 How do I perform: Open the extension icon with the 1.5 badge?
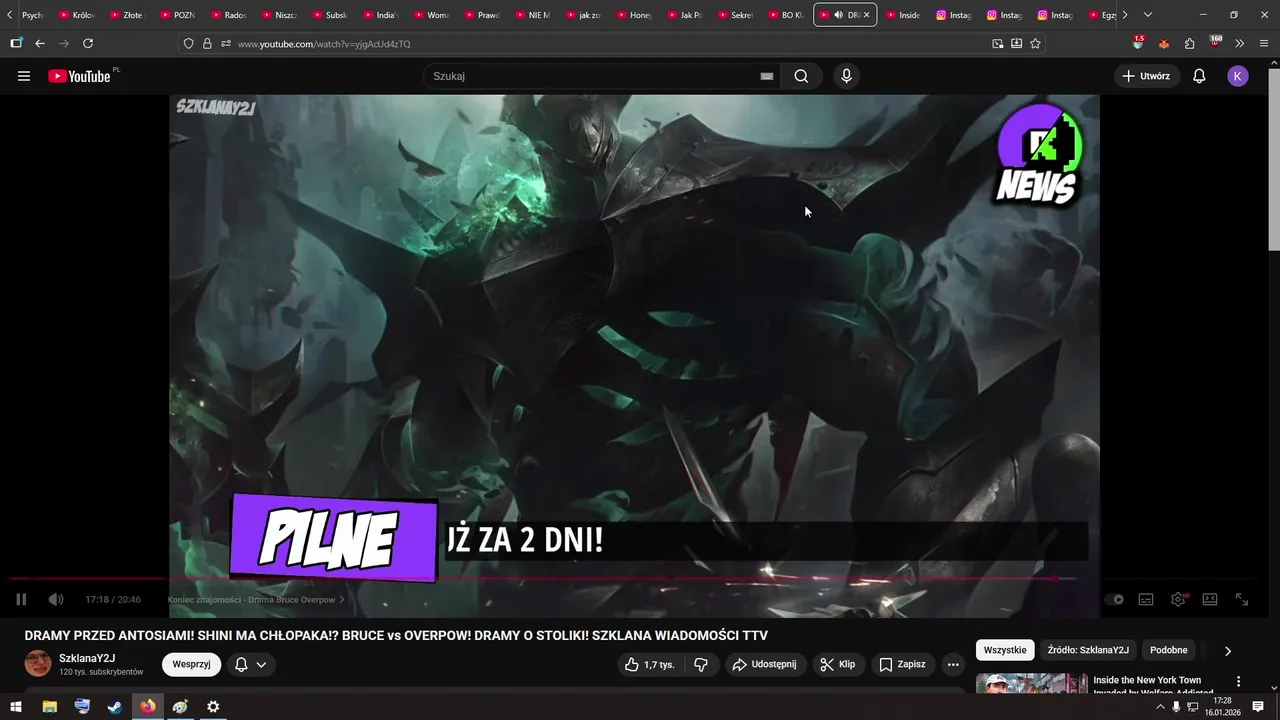(x=1138, y=43)
